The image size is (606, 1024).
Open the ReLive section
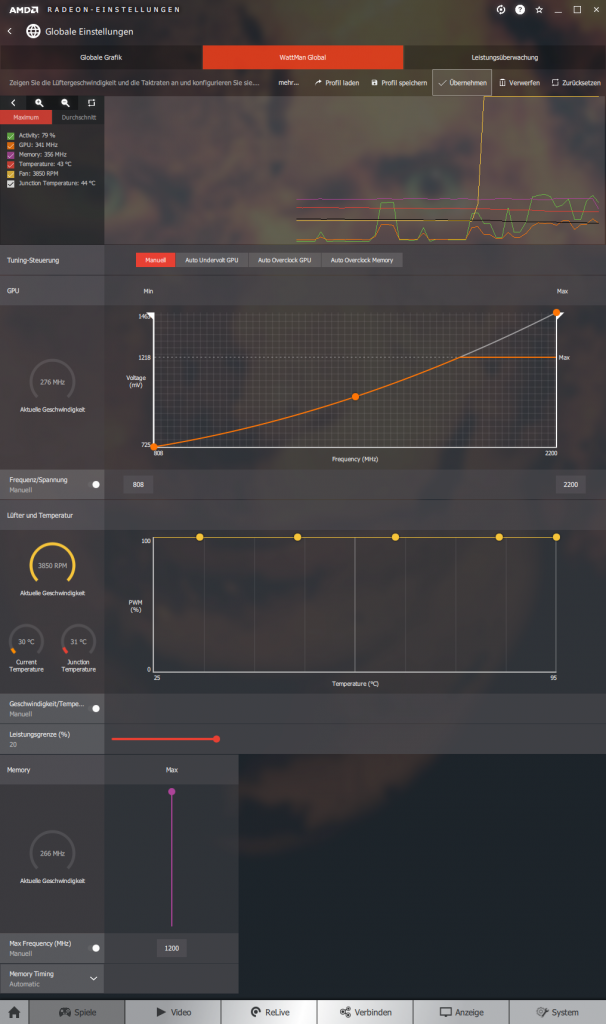point(269,1012)
